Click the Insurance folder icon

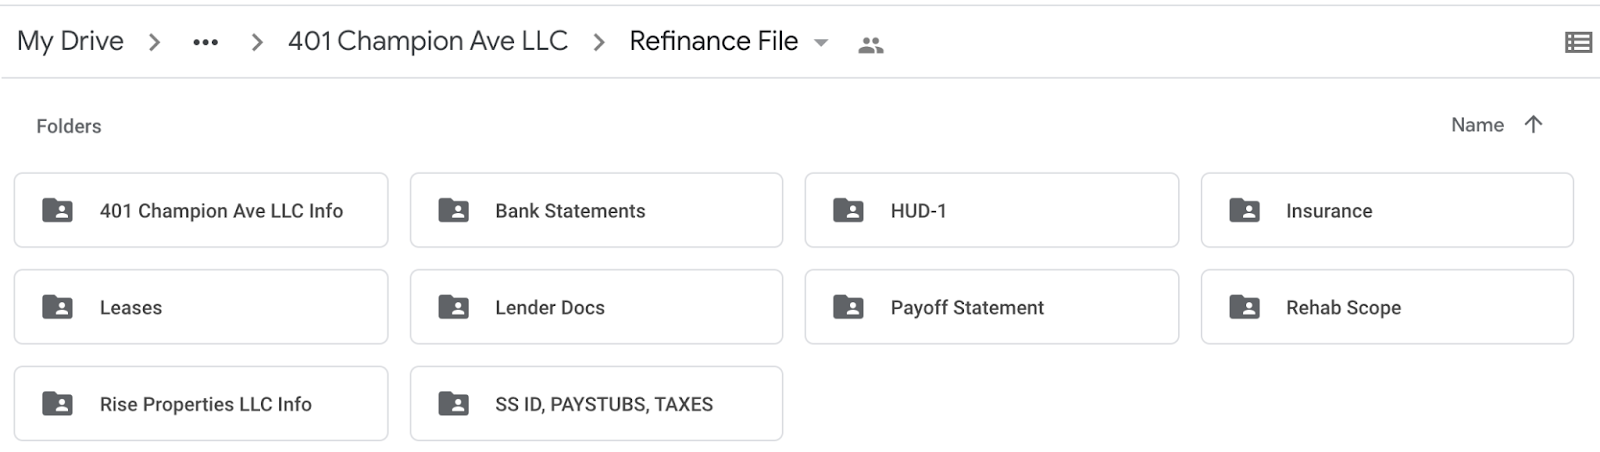[1244, 210]
